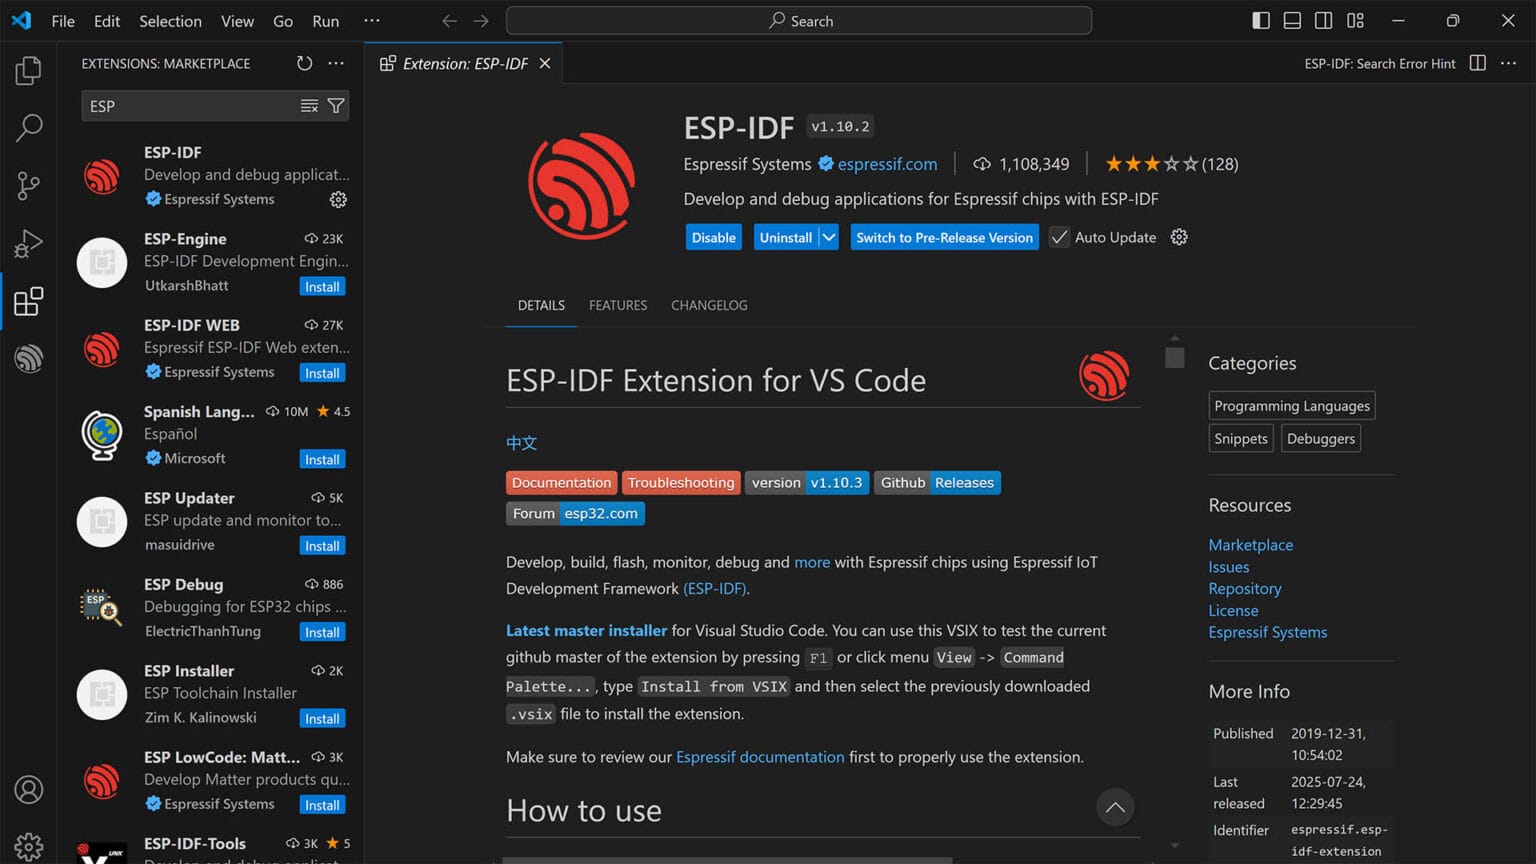The width and height of the screenshot is (1536, 864).
Task: Open the Explorer view in activity bar
Action: tap(29, 71)
